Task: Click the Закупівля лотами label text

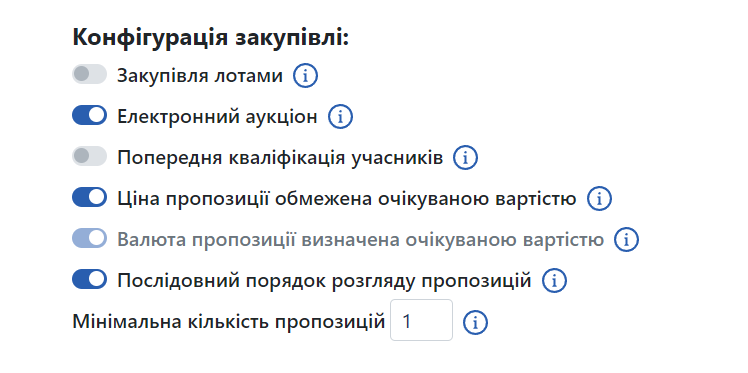Action: click(200, 76)
